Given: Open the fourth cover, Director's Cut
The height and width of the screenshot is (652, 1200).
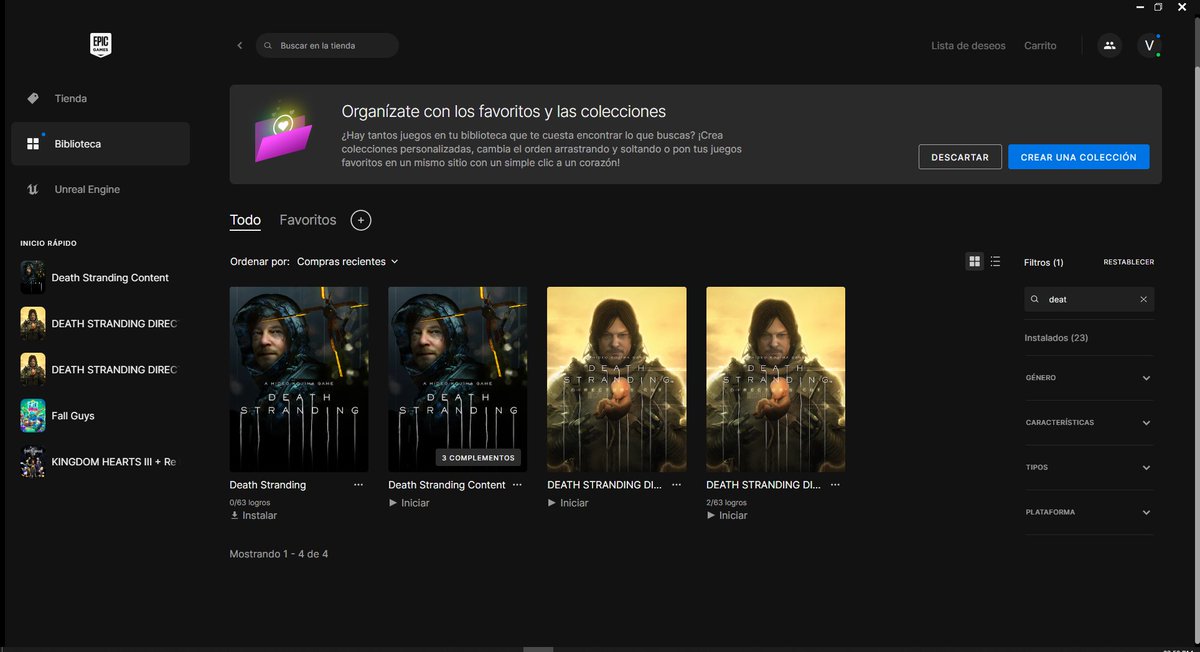Looking at the screenshot, I should (x=776, y=379).
